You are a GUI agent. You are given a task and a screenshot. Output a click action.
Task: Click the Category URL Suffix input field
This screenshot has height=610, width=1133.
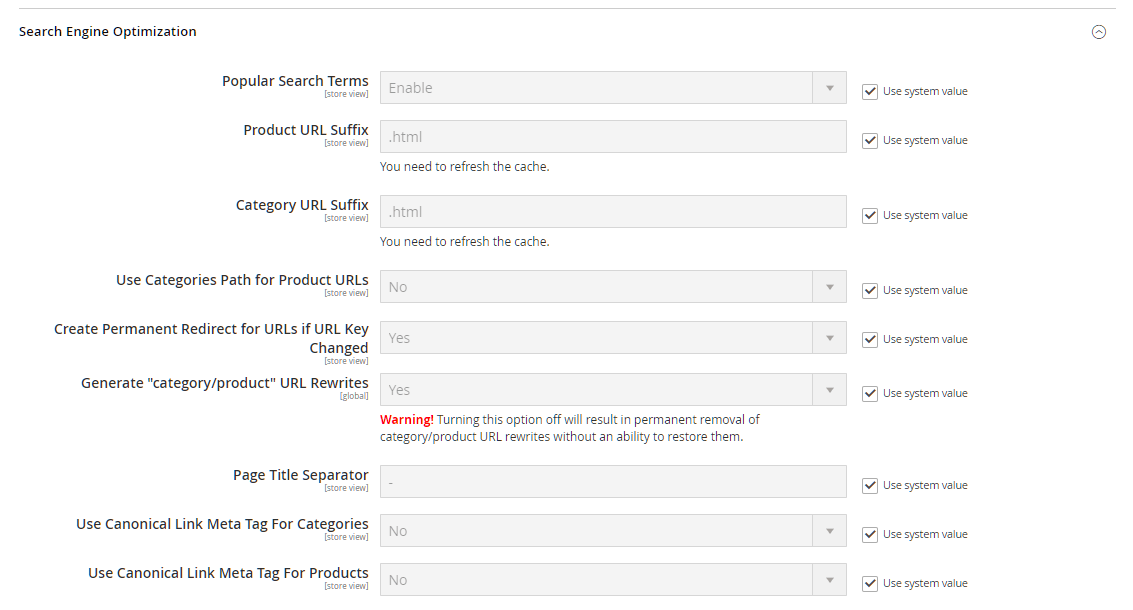612,212
